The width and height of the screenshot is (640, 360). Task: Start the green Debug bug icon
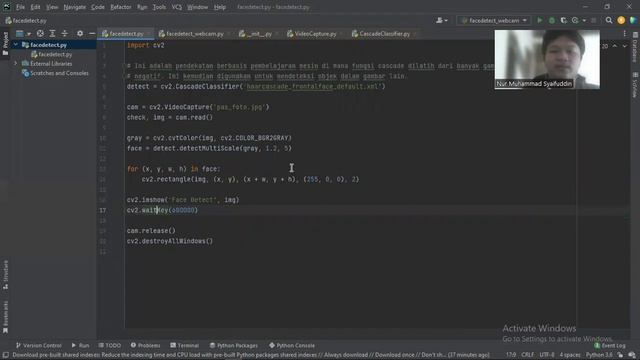tap(552, 20)
